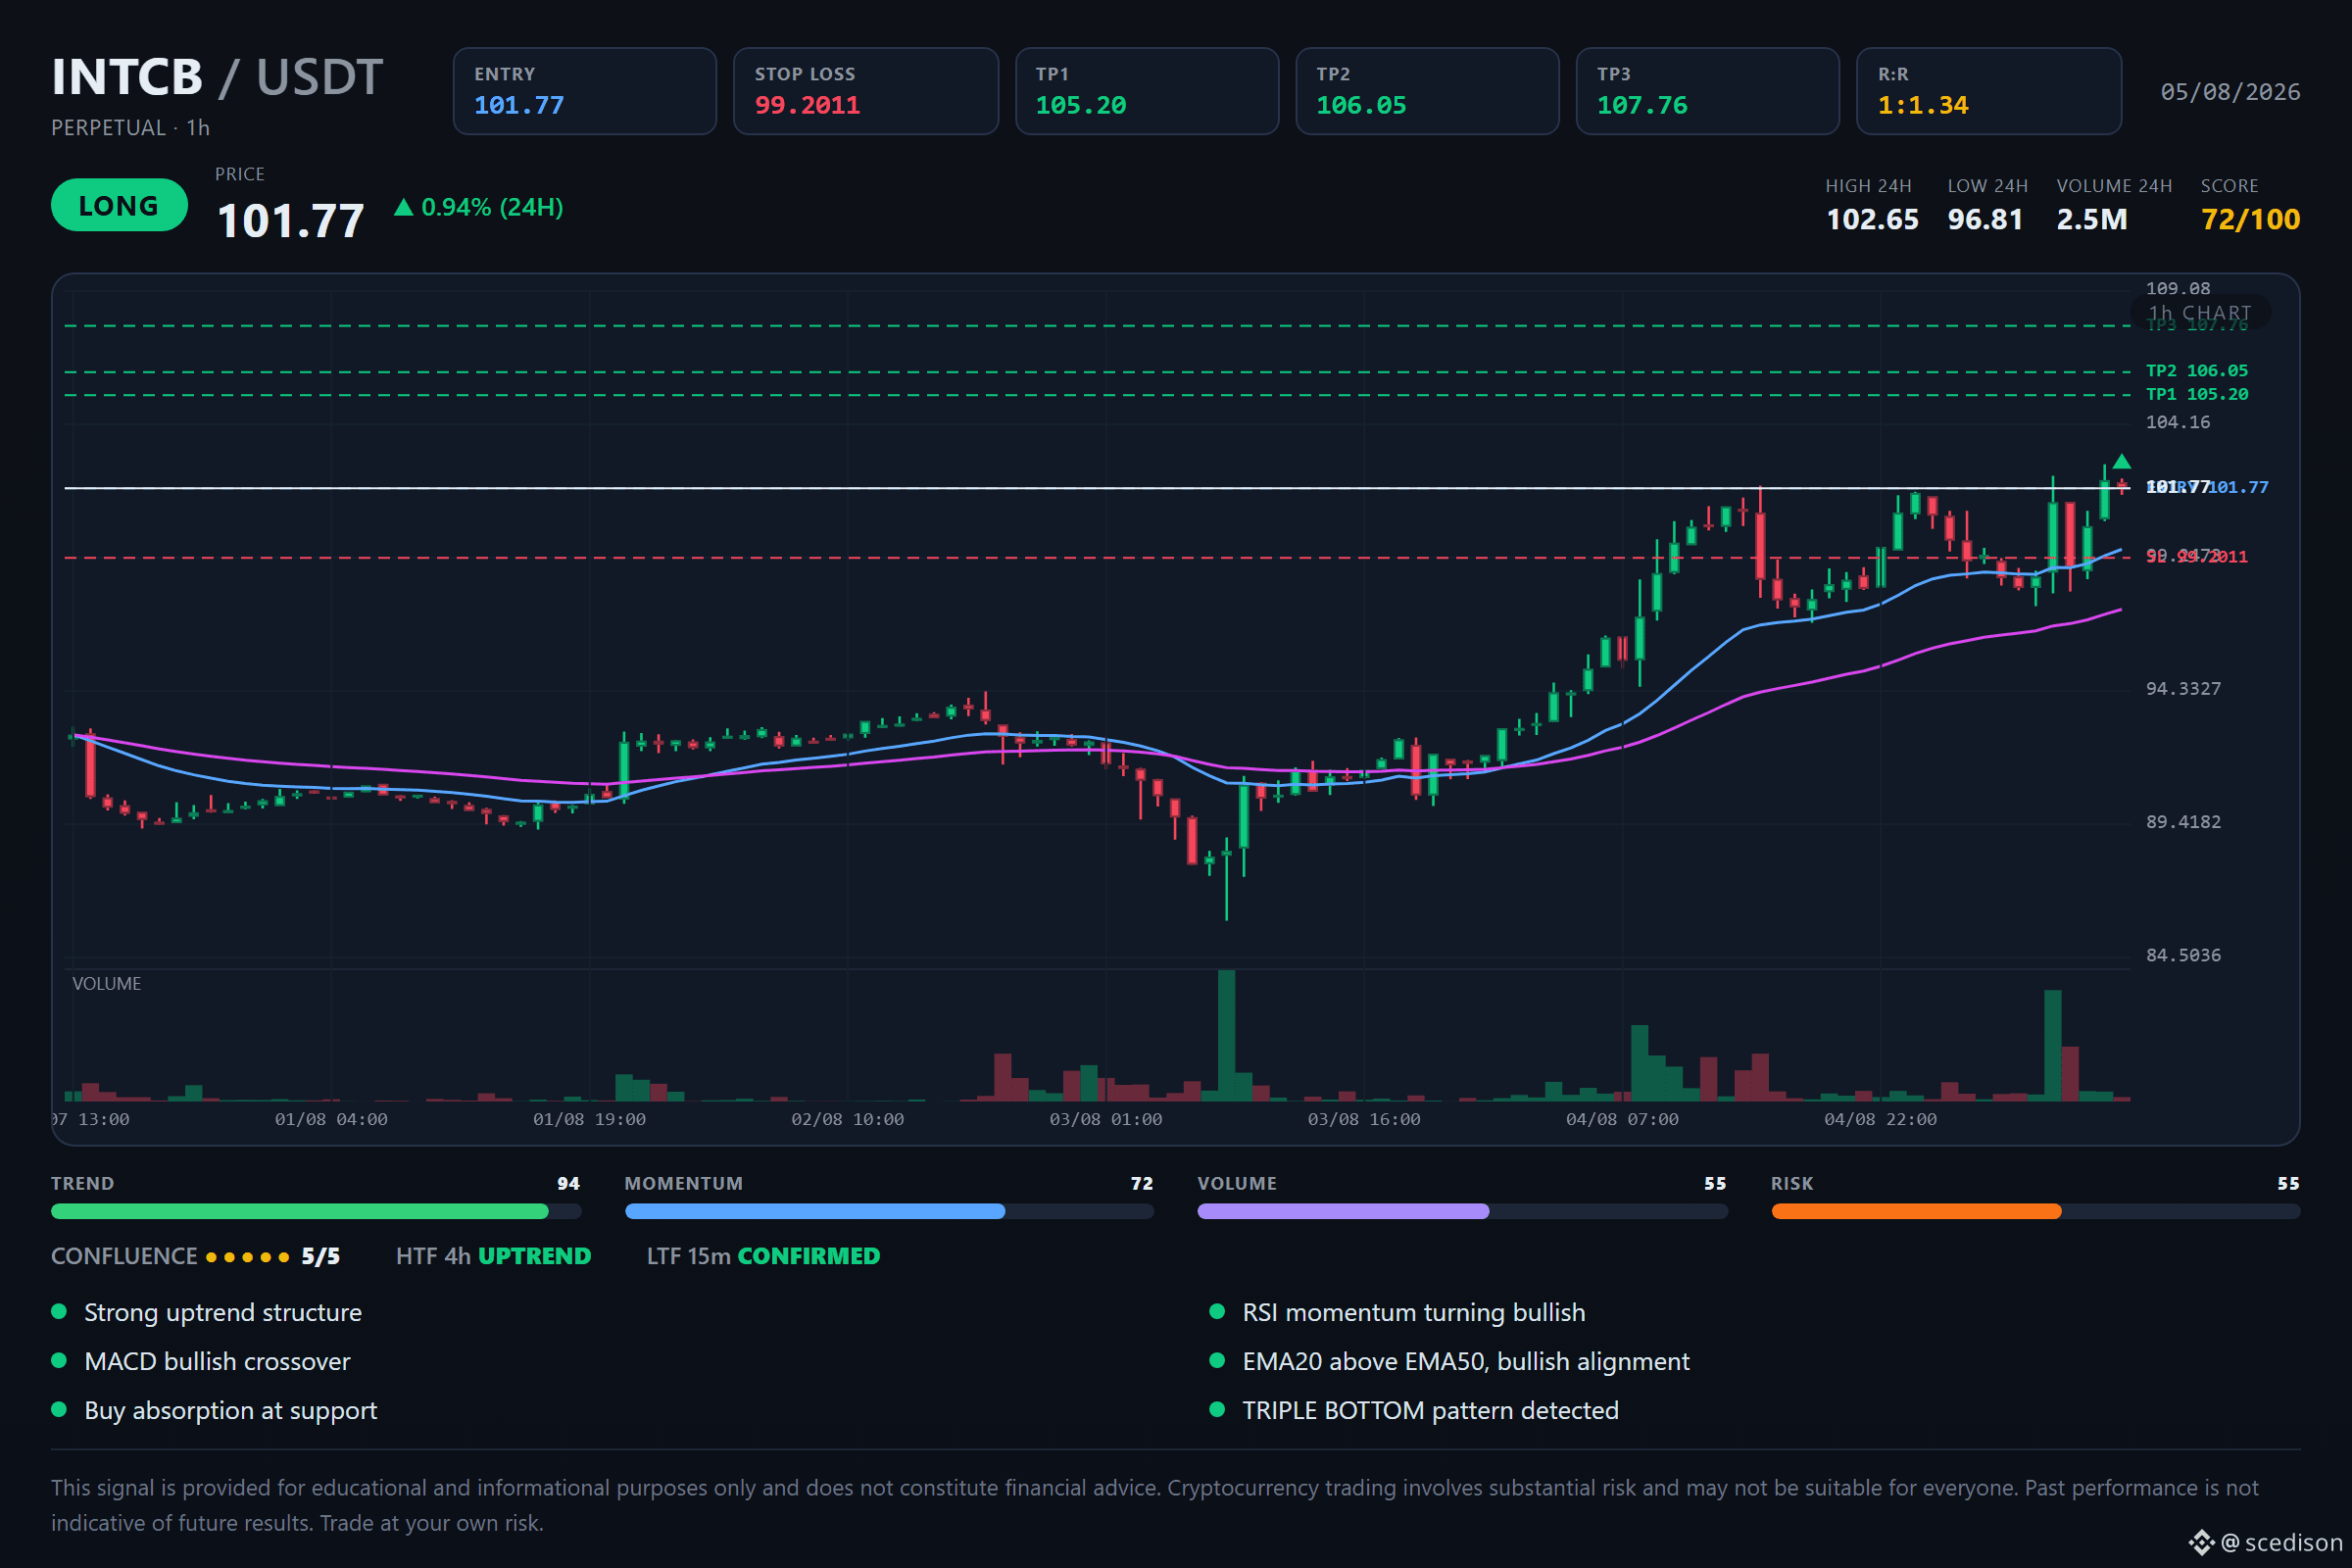2352x1568 pixels.
Task: Click the orange RISK progress bar
Action: click(2035, 1211)
